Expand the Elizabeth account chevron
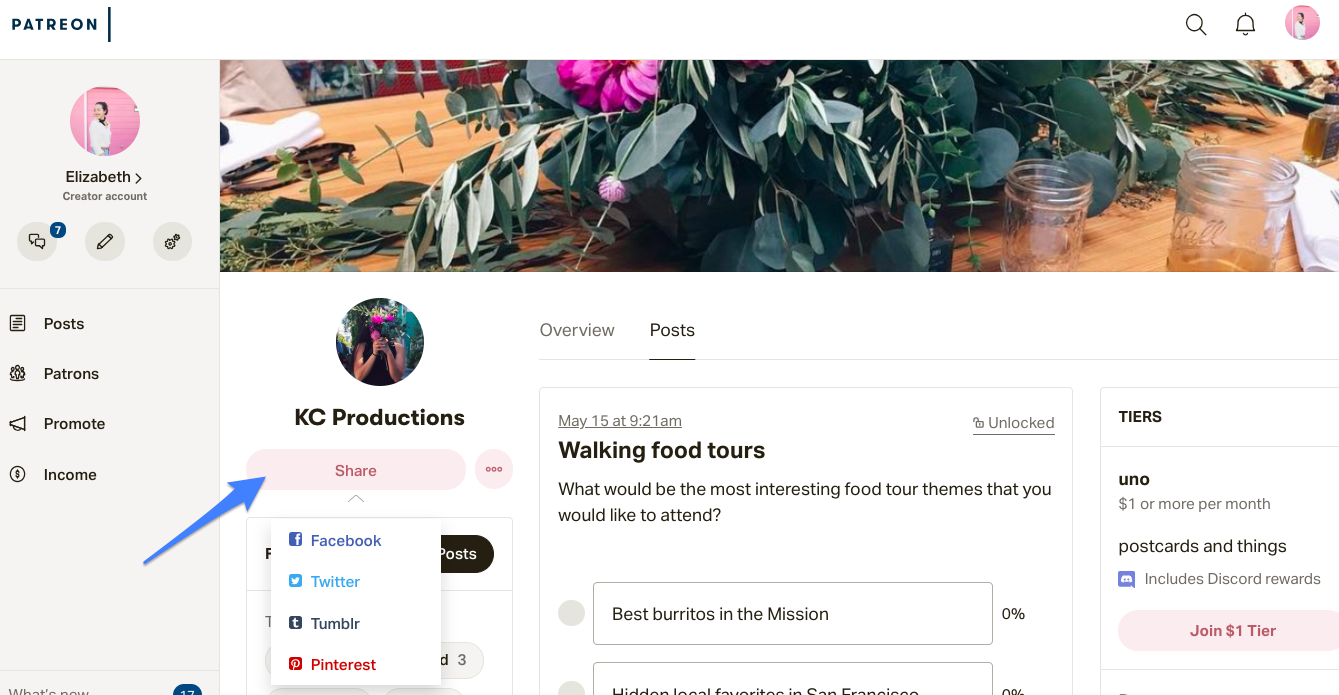Image resolution: width=1339 pixels, height=695 pixels. click(138, 178)
